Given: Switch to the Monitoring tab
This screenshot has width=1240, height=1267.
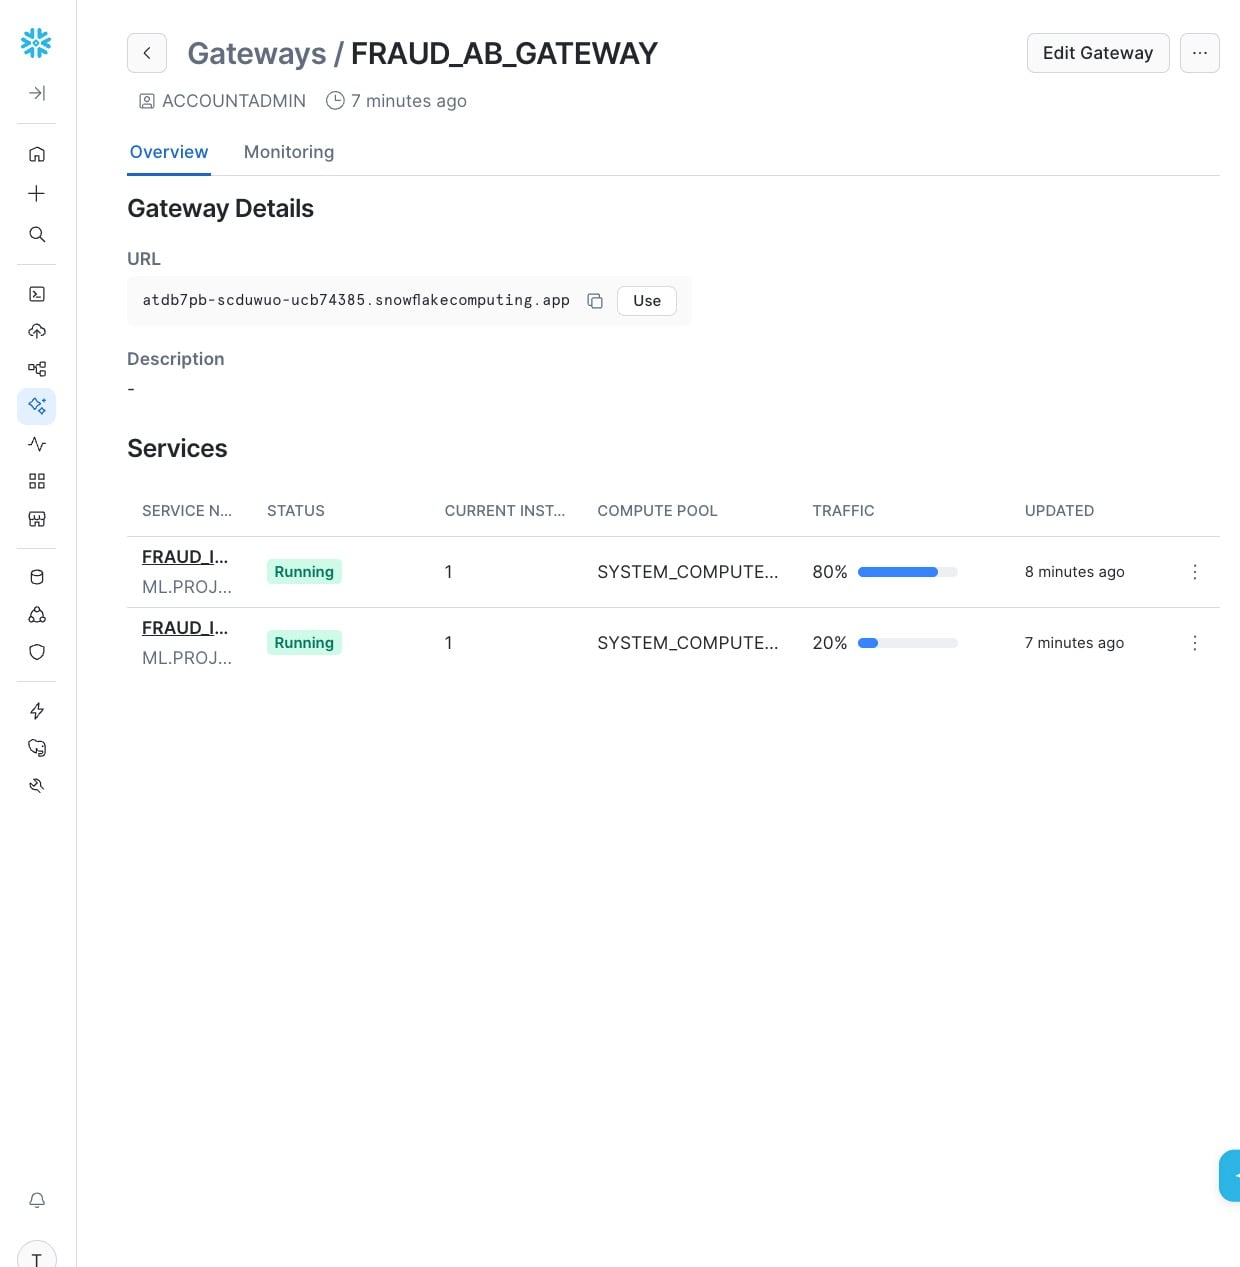Looking at the screenshot, I should [x=289, y=152].
